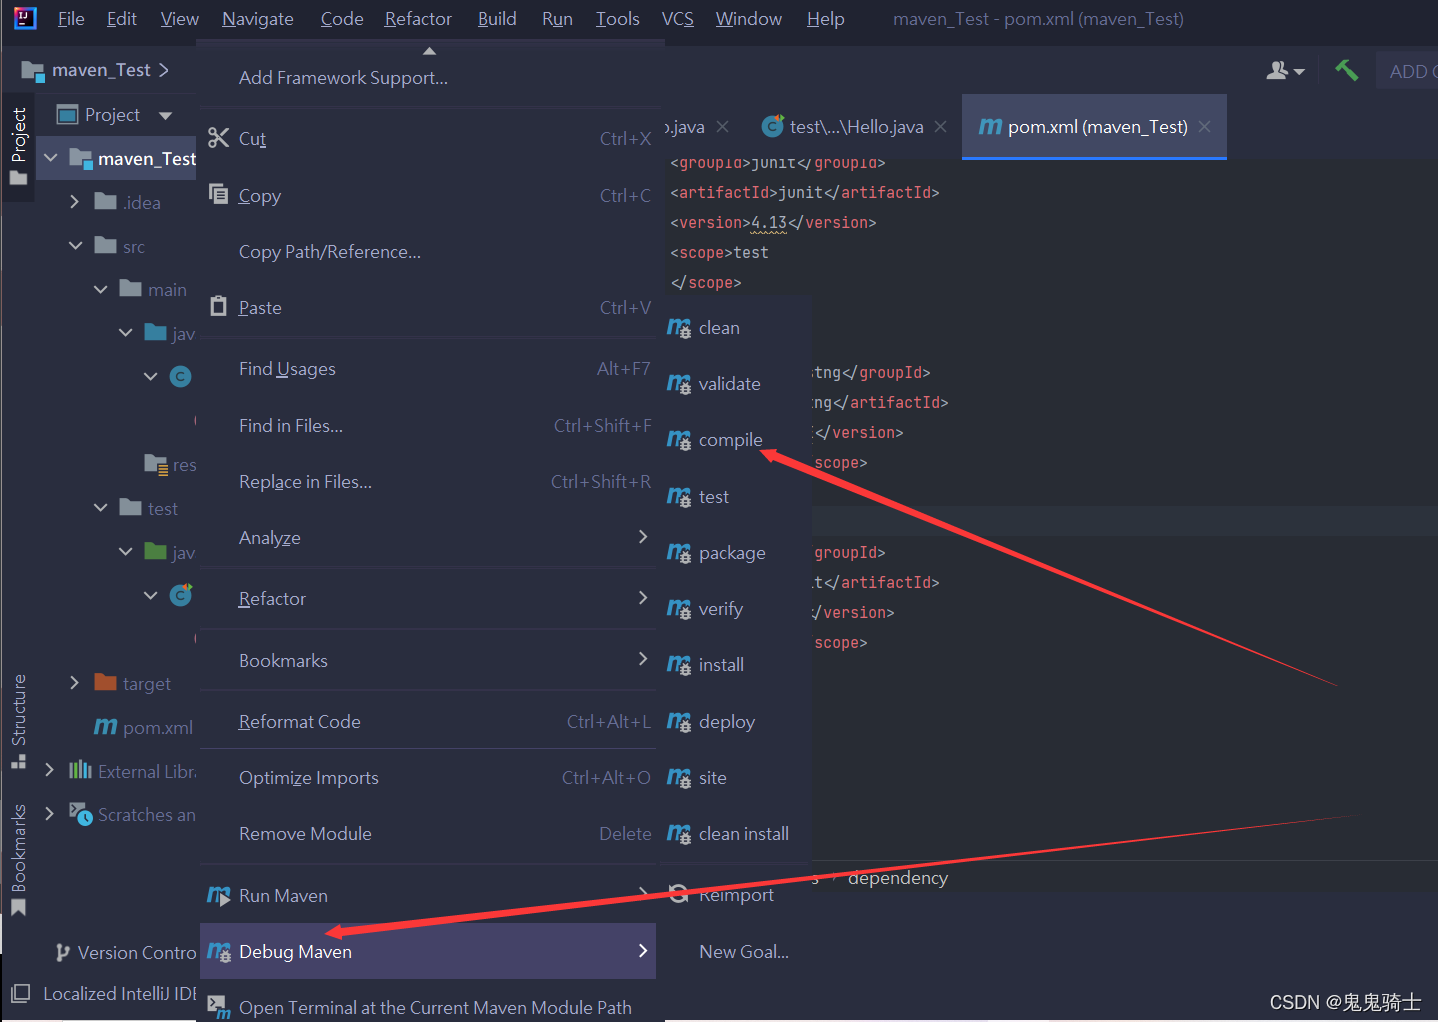Viewport: 1438px width, 1022px height.
Task: Click the Reimport refresh icon
Action: click(679, 894)
